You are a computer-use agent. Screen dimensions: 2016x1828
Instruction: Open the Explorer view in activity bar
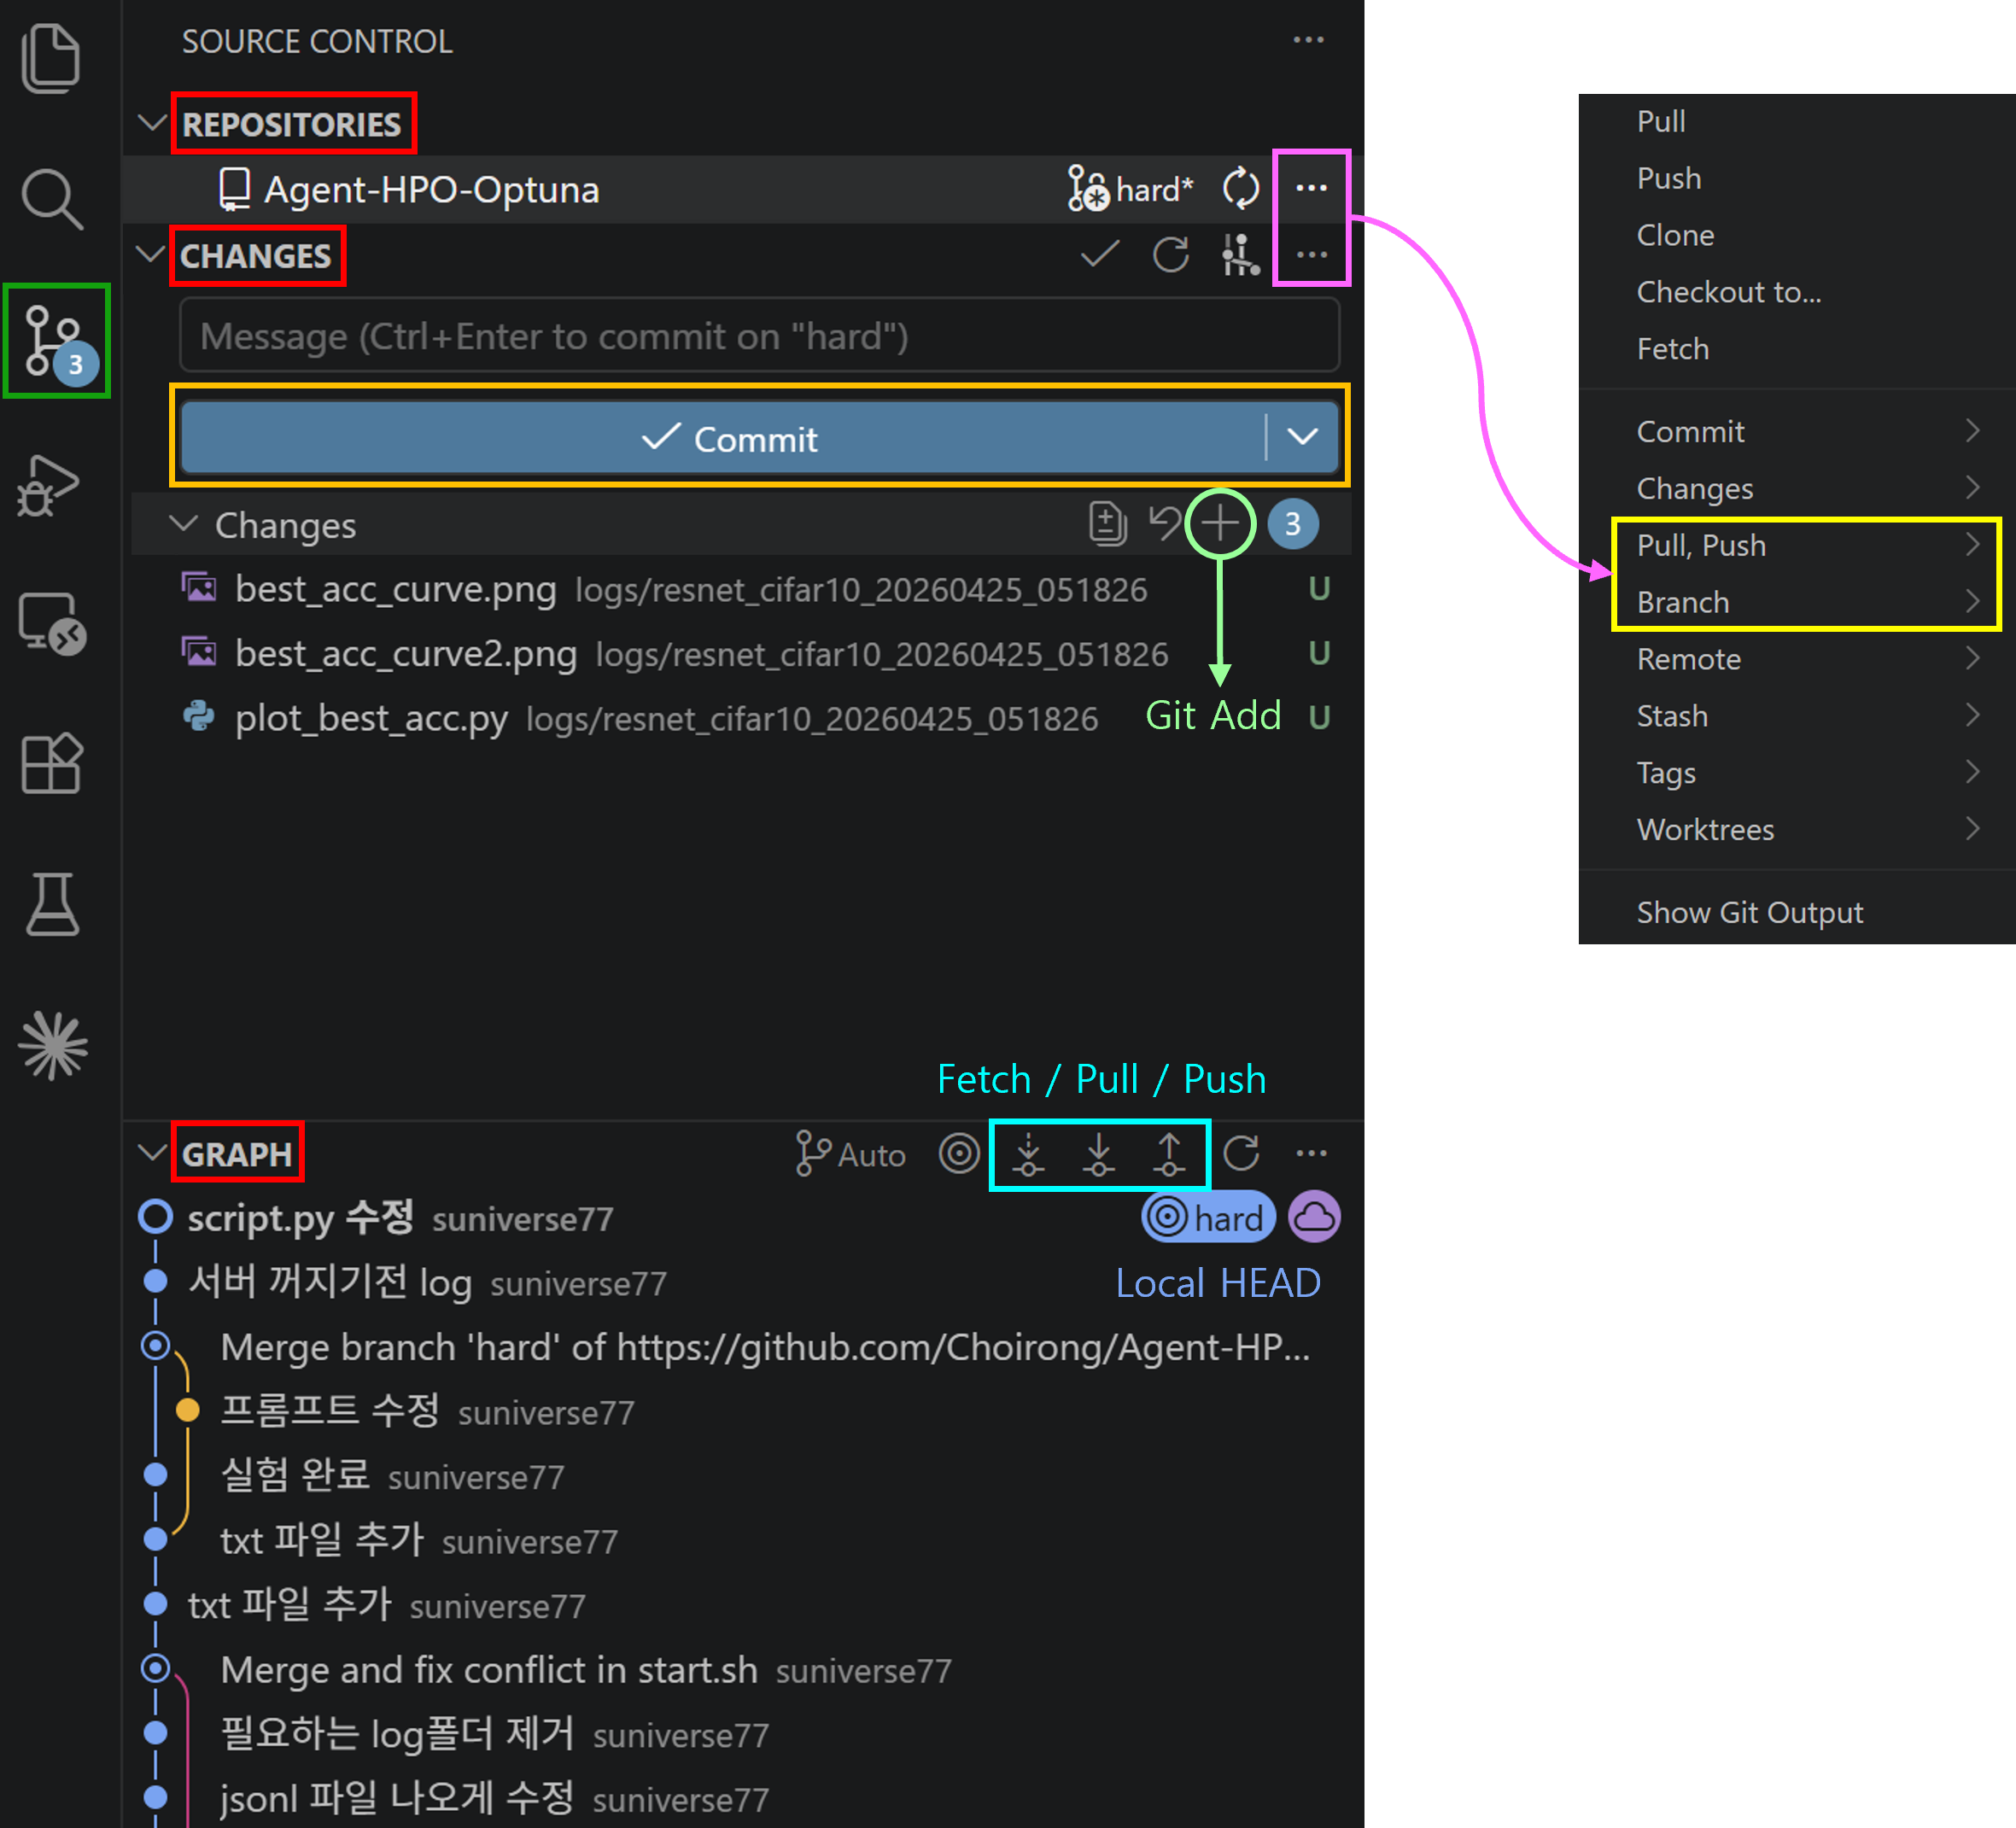(x=50, y=58)
